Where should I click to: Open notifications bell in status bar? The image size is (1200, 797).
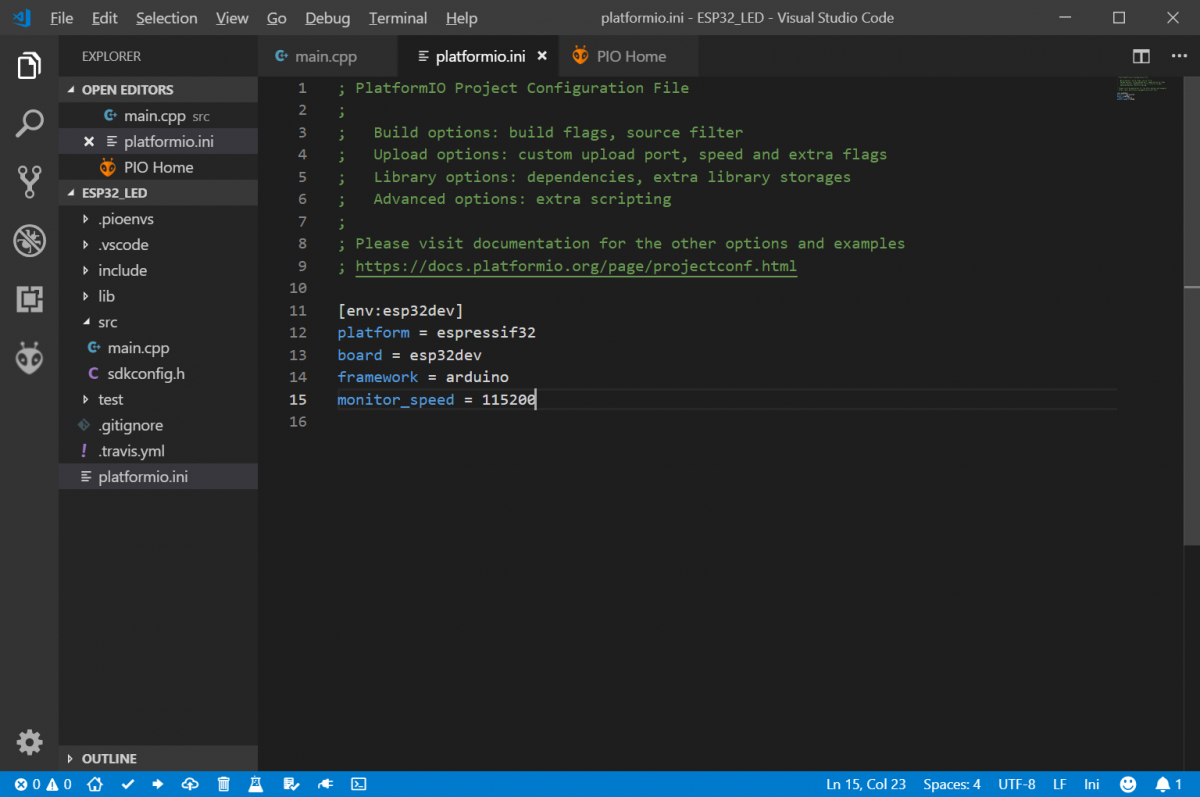(x=1168, y=784)
